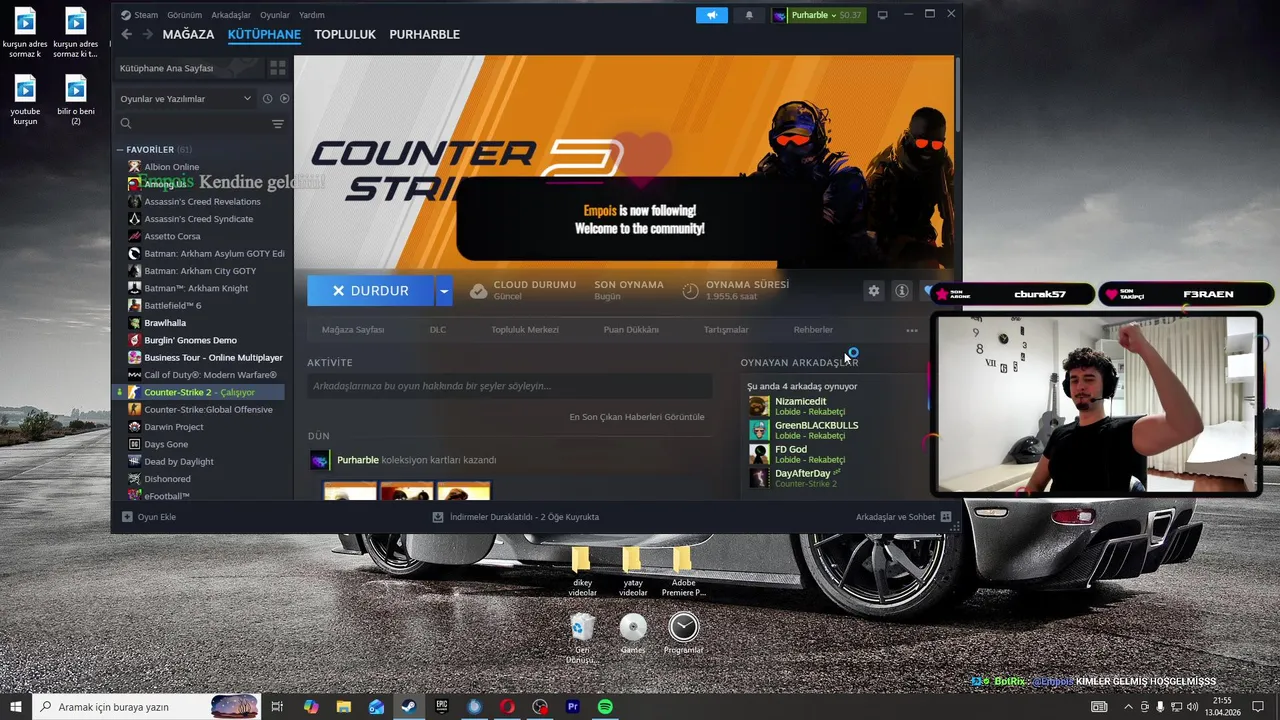The width and height of the screenshot is (1280, 720).
Task: Open the Programlar desktop icon
Action: [684, 634]
